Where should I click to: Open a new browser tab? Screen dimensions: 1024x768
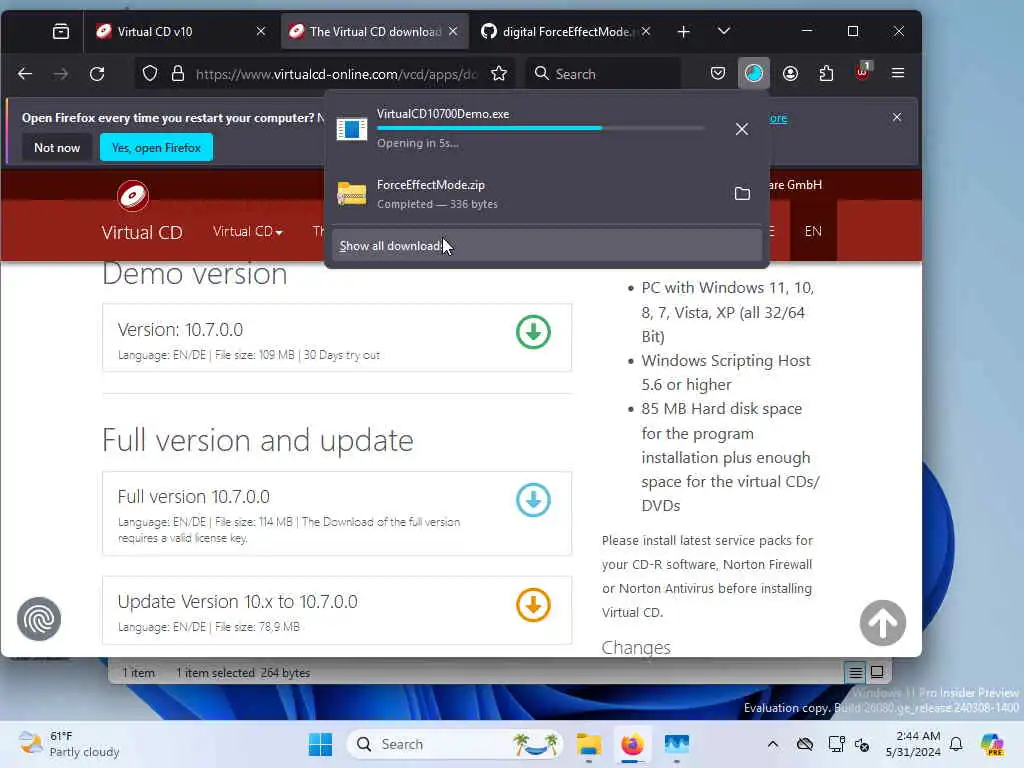pos(684,31)
